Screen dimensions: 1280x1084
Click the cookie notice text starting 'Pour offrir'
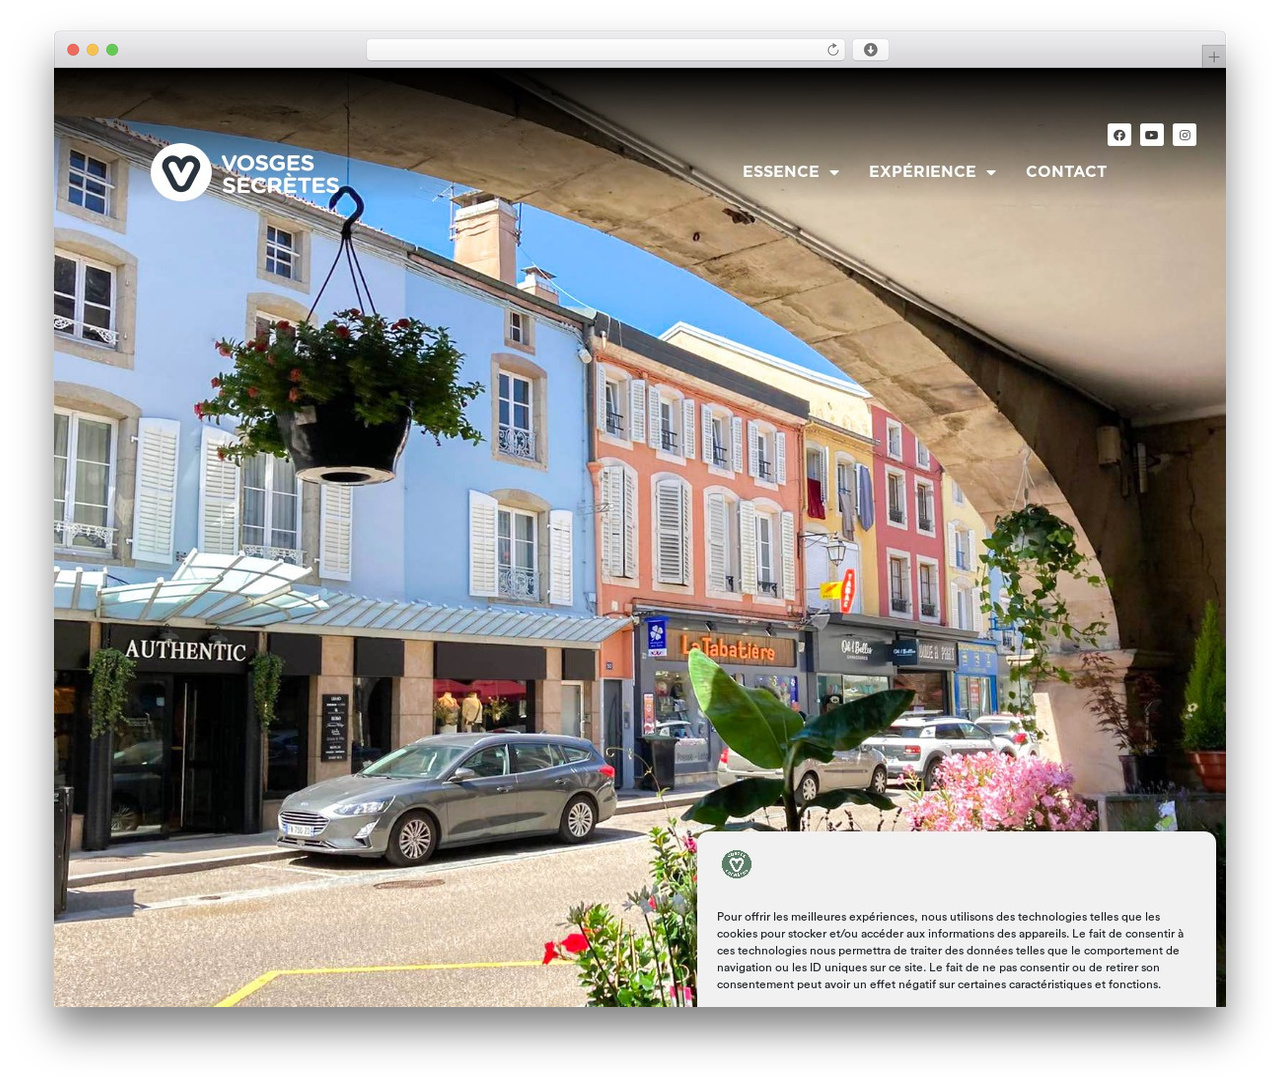tap(950, 950)
